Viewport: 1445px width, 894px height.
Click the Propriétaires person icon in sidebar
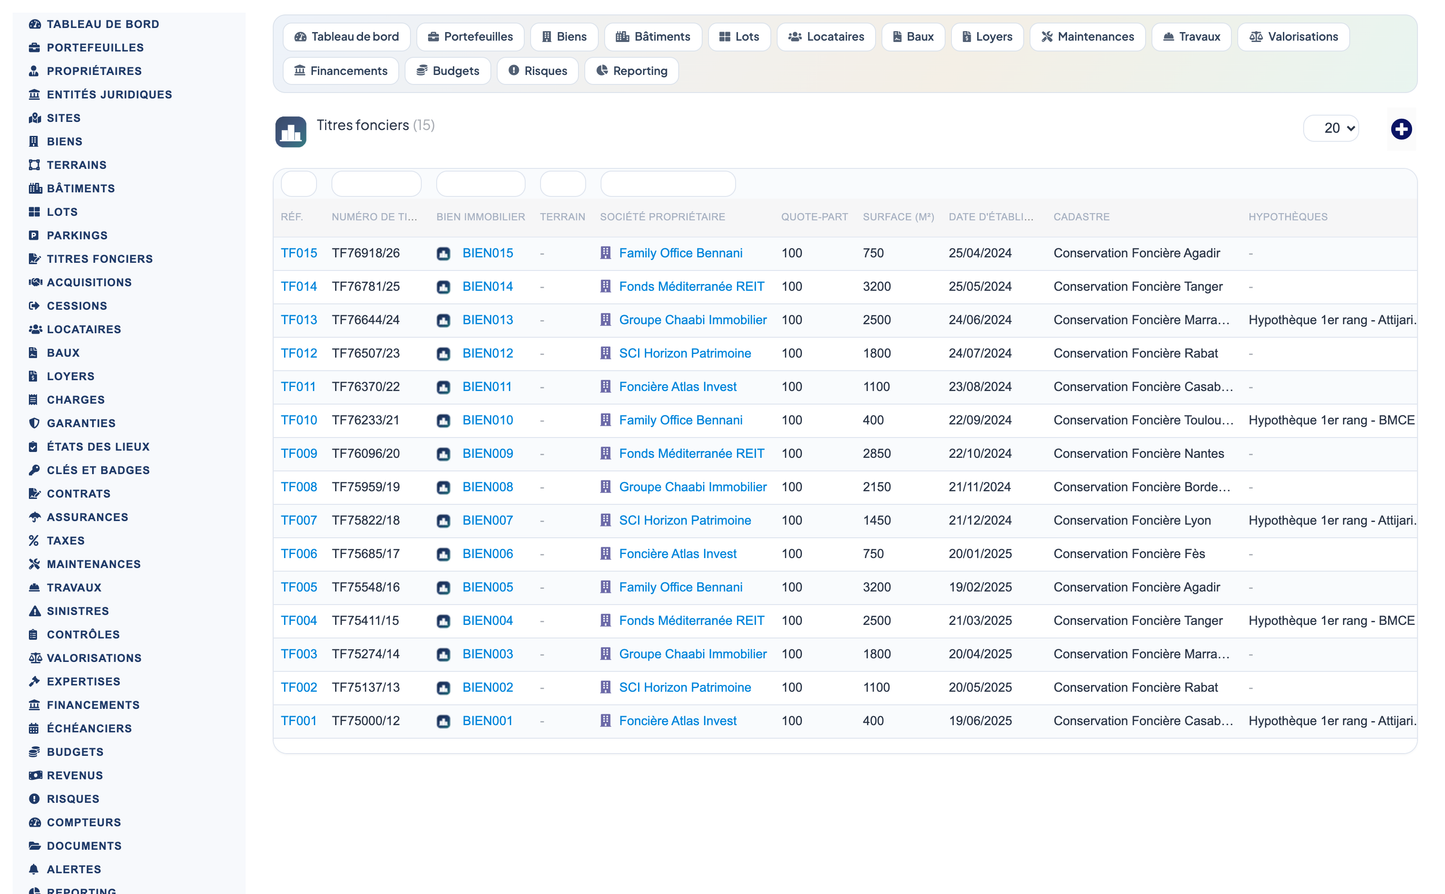point(35,71)
